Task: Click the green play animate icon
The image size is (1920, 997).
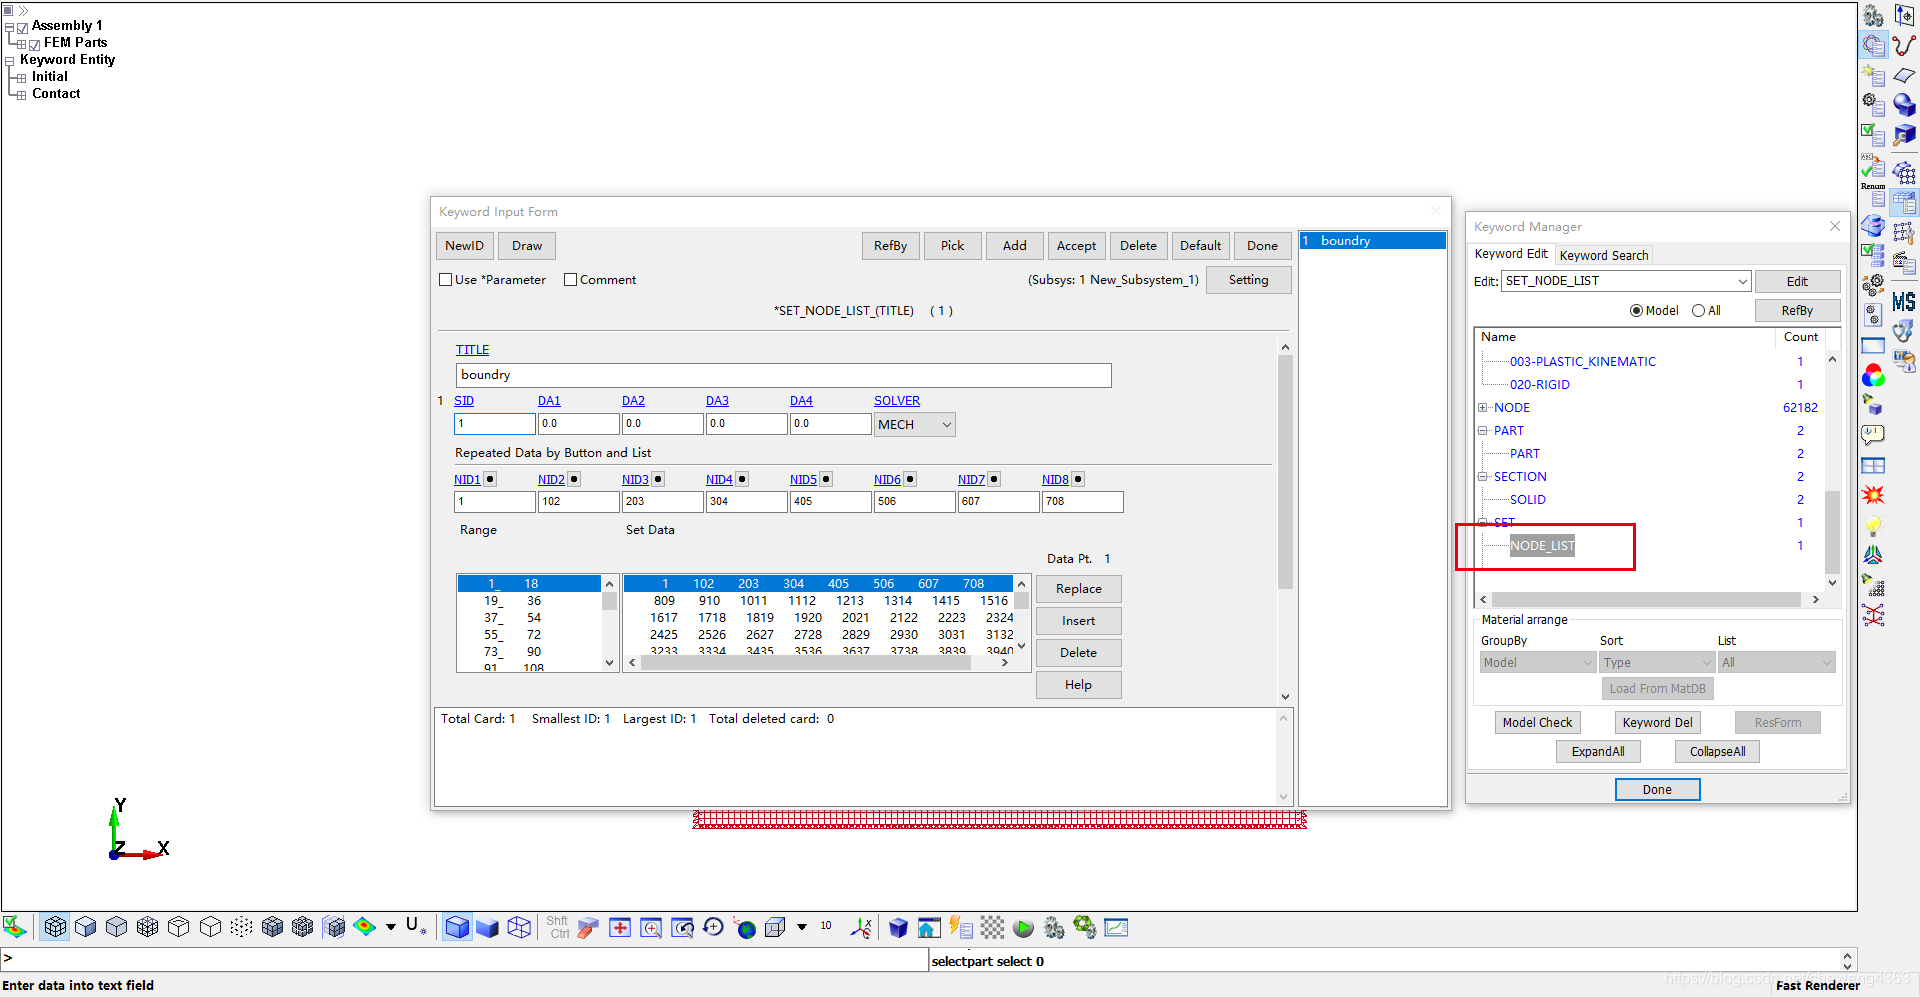Action: [x=1023, y=927]
